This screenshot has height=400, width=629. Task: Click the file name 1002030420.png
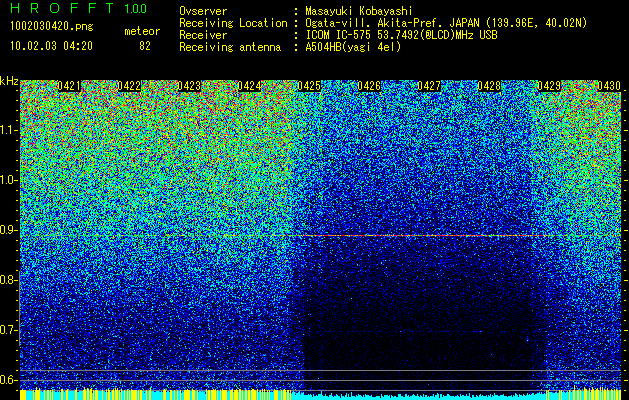click(52, 26)
